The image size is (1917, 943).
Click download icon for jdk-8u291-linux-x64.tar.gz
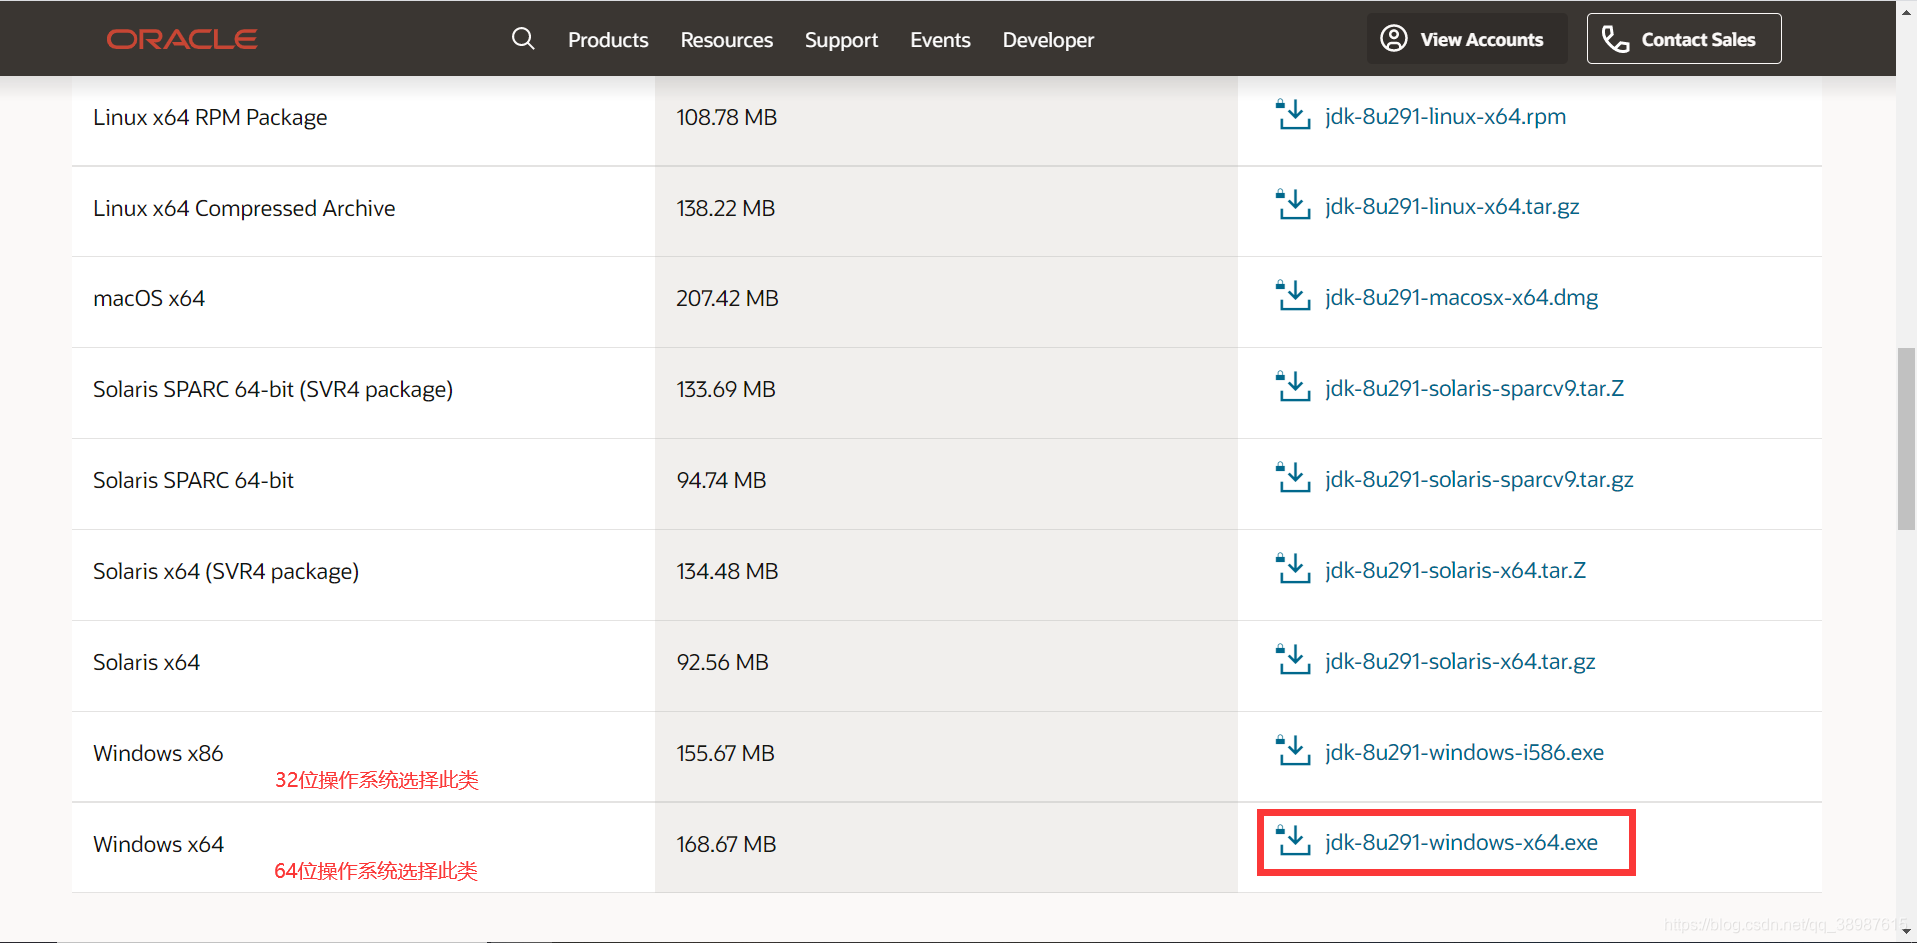point(1293,205)
